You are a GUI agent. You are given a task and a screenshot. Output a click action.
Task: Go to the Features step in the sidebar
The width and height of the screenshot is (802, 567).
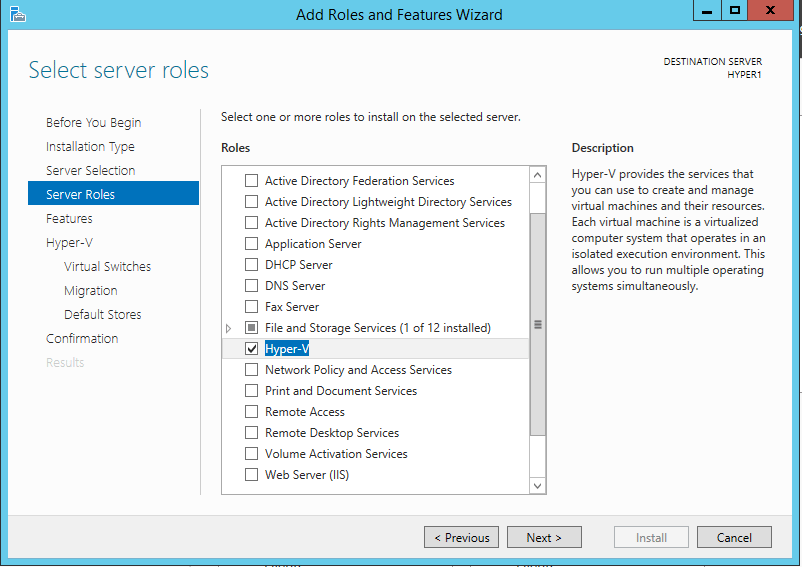[69, 218]
